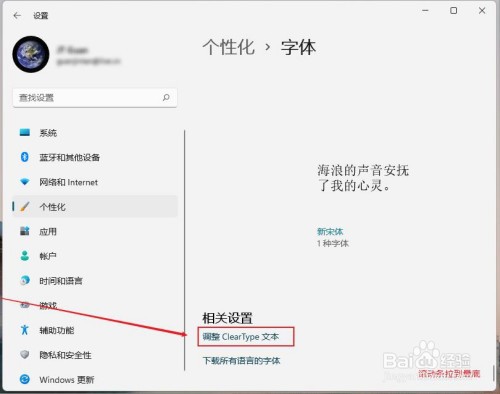Go to Windows 更新 settings
The image size is (500, 394).
pos(95,379)
